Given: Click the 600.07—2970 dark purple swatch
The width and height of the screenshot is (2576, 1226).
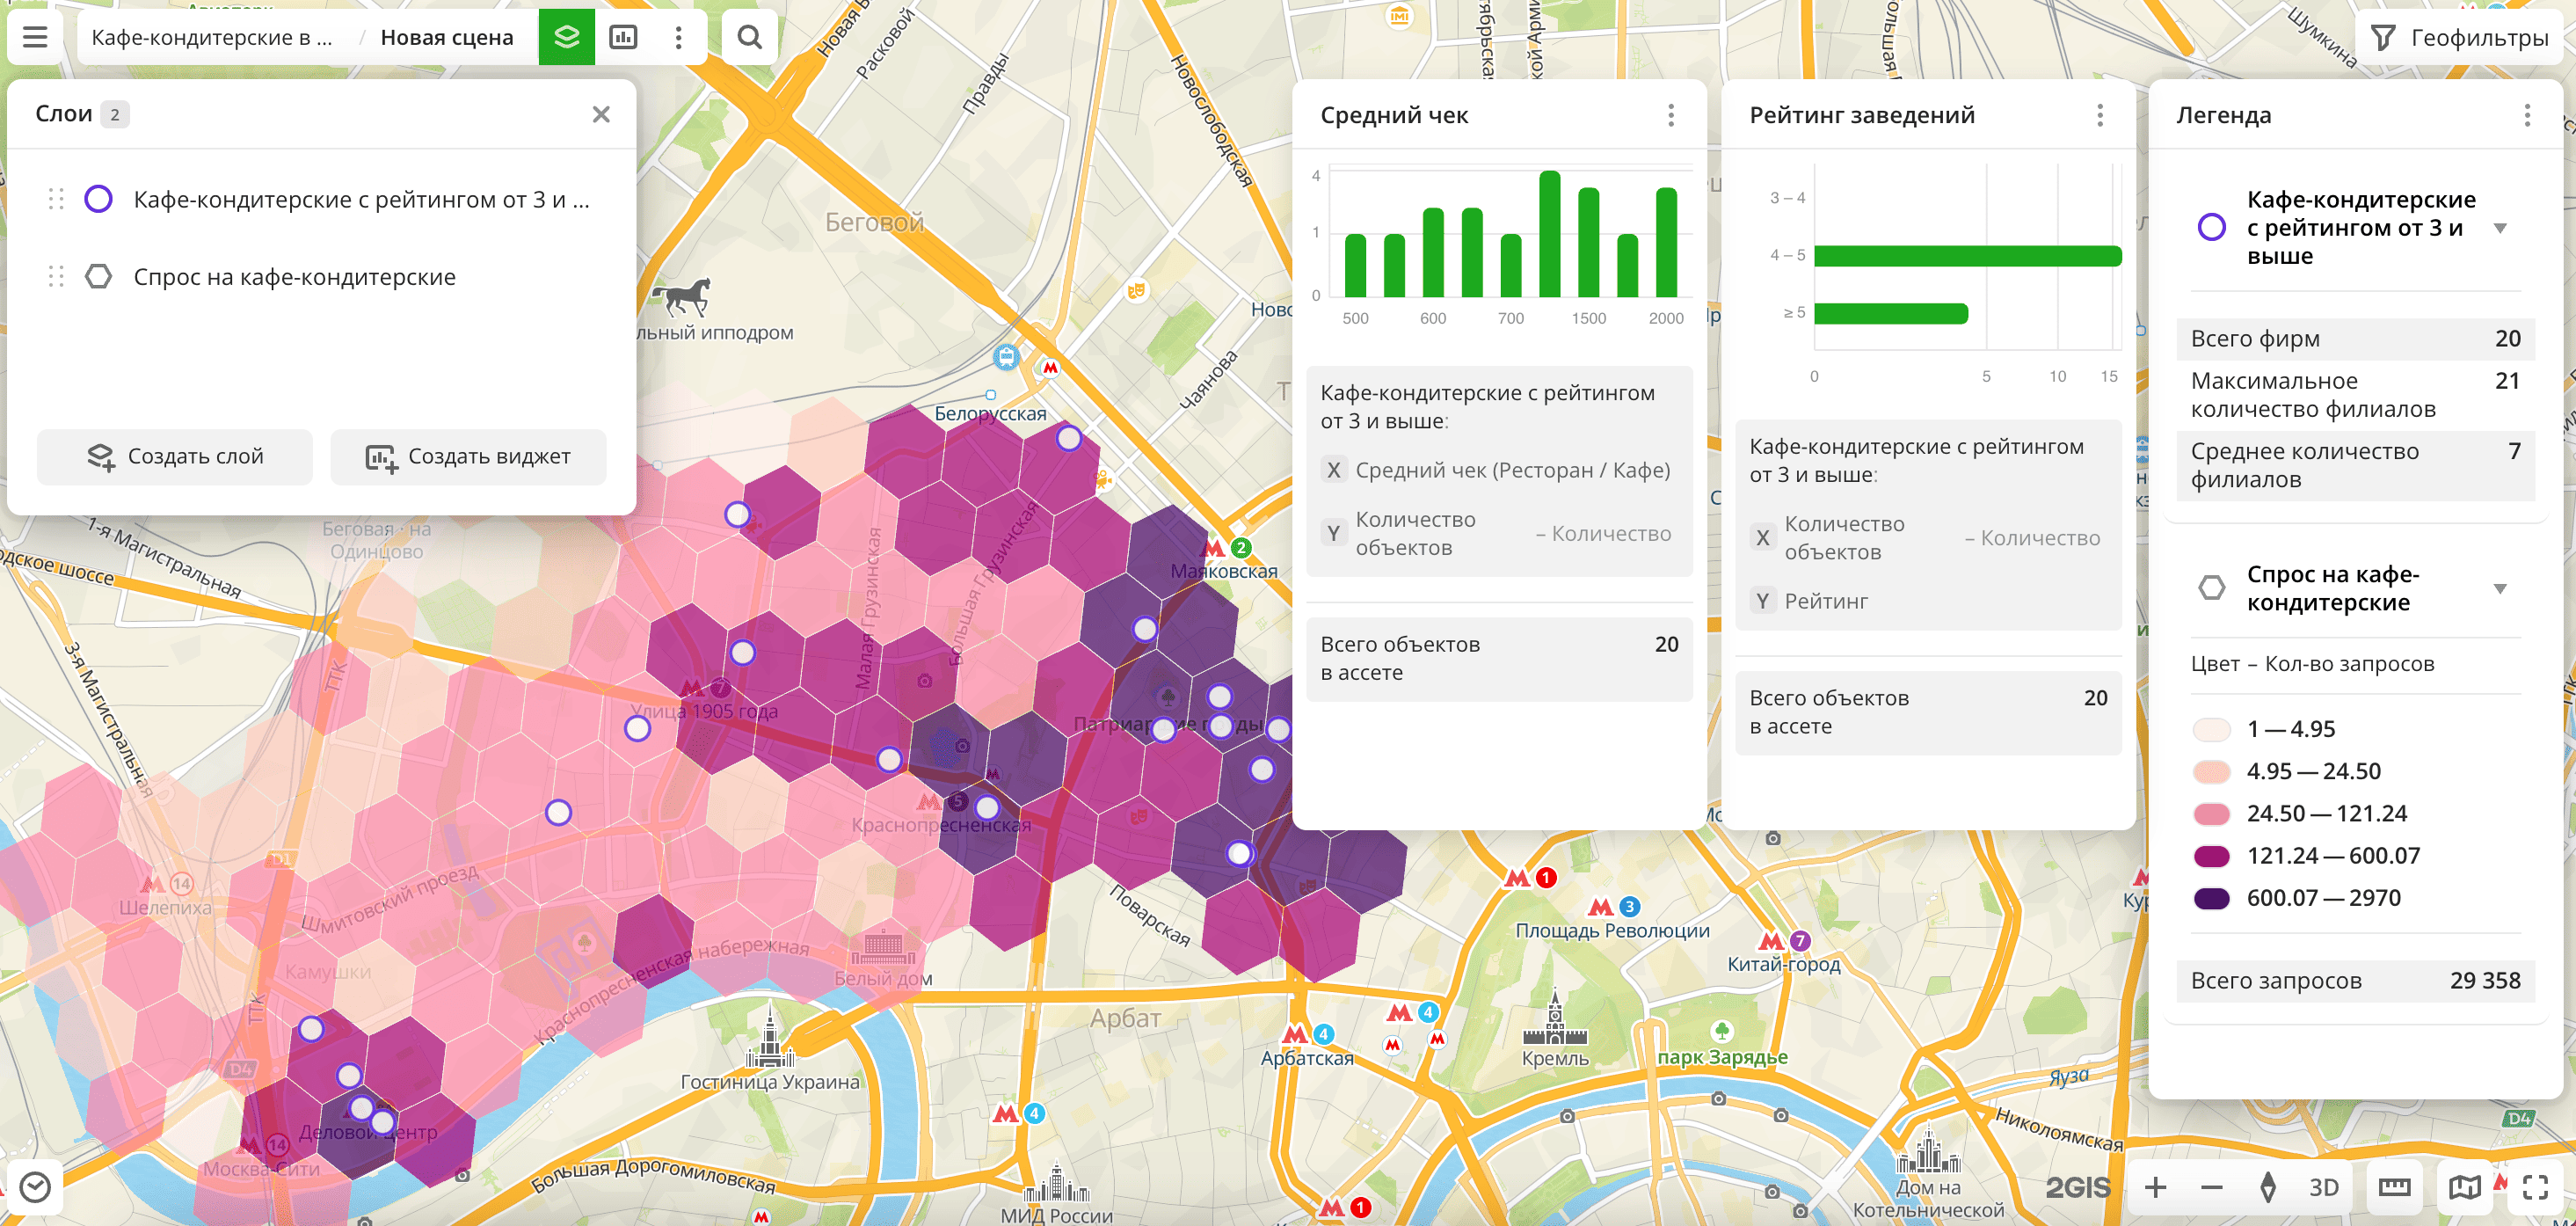Looking at the screenshot, I should click(2211, 897).
